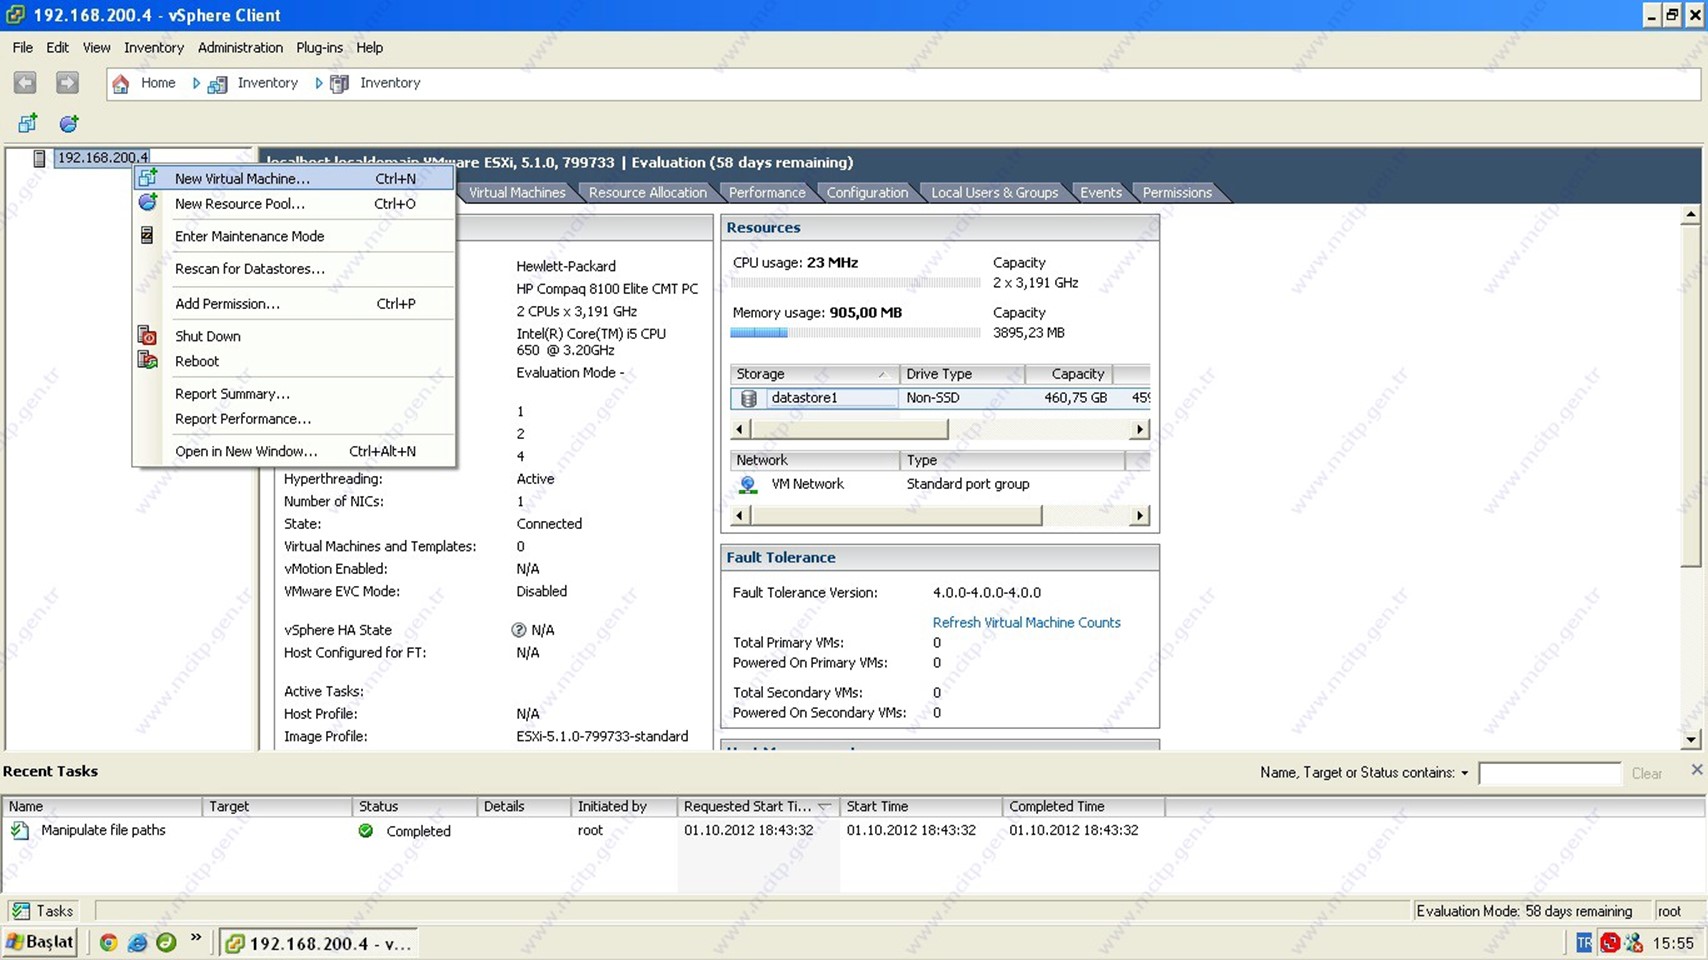Click summary pane scroll down arrow
The height and width of the screenshot is (960, 1708).
[x=1690, y=739]
